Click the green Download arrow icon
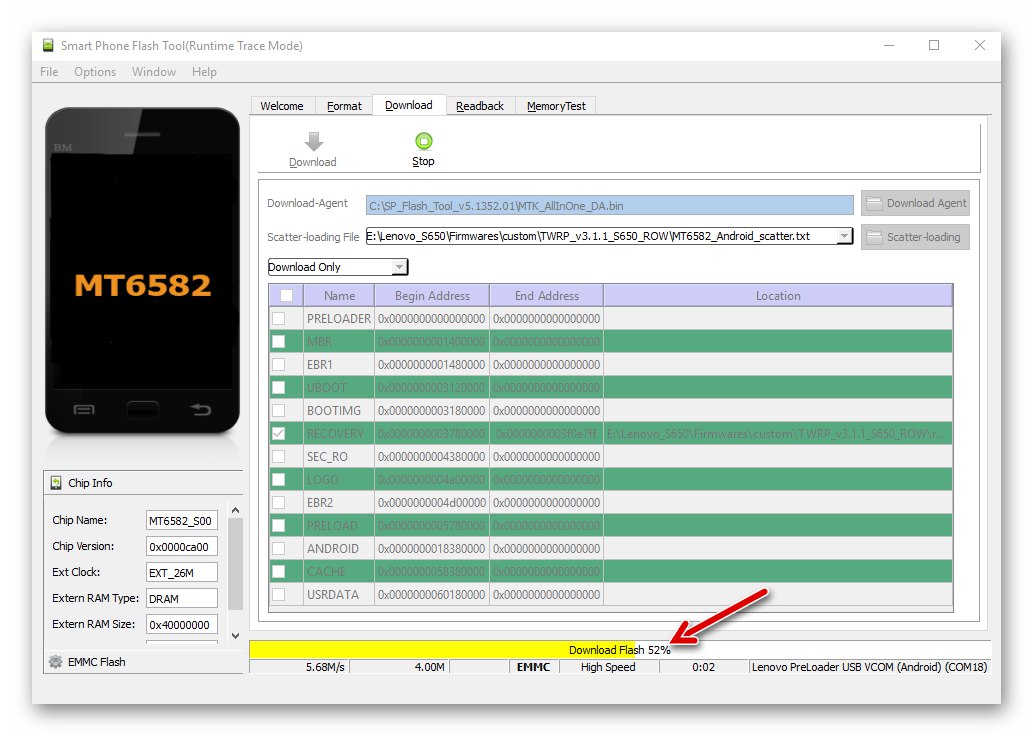The height and width of the screenshot is (736, 1033). (x=313, y=140)
